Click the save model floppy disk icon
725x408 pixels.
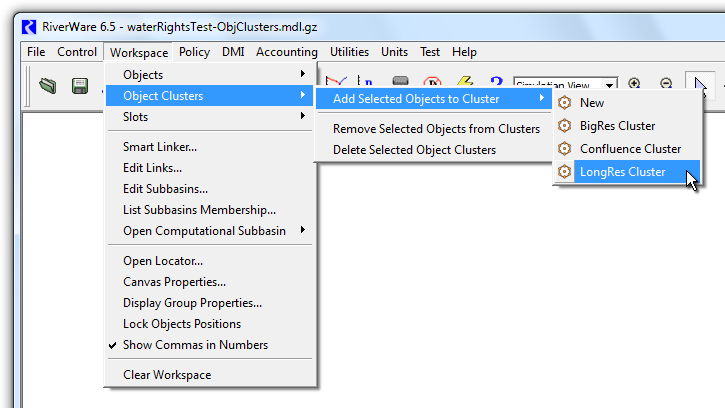[80, 86]
